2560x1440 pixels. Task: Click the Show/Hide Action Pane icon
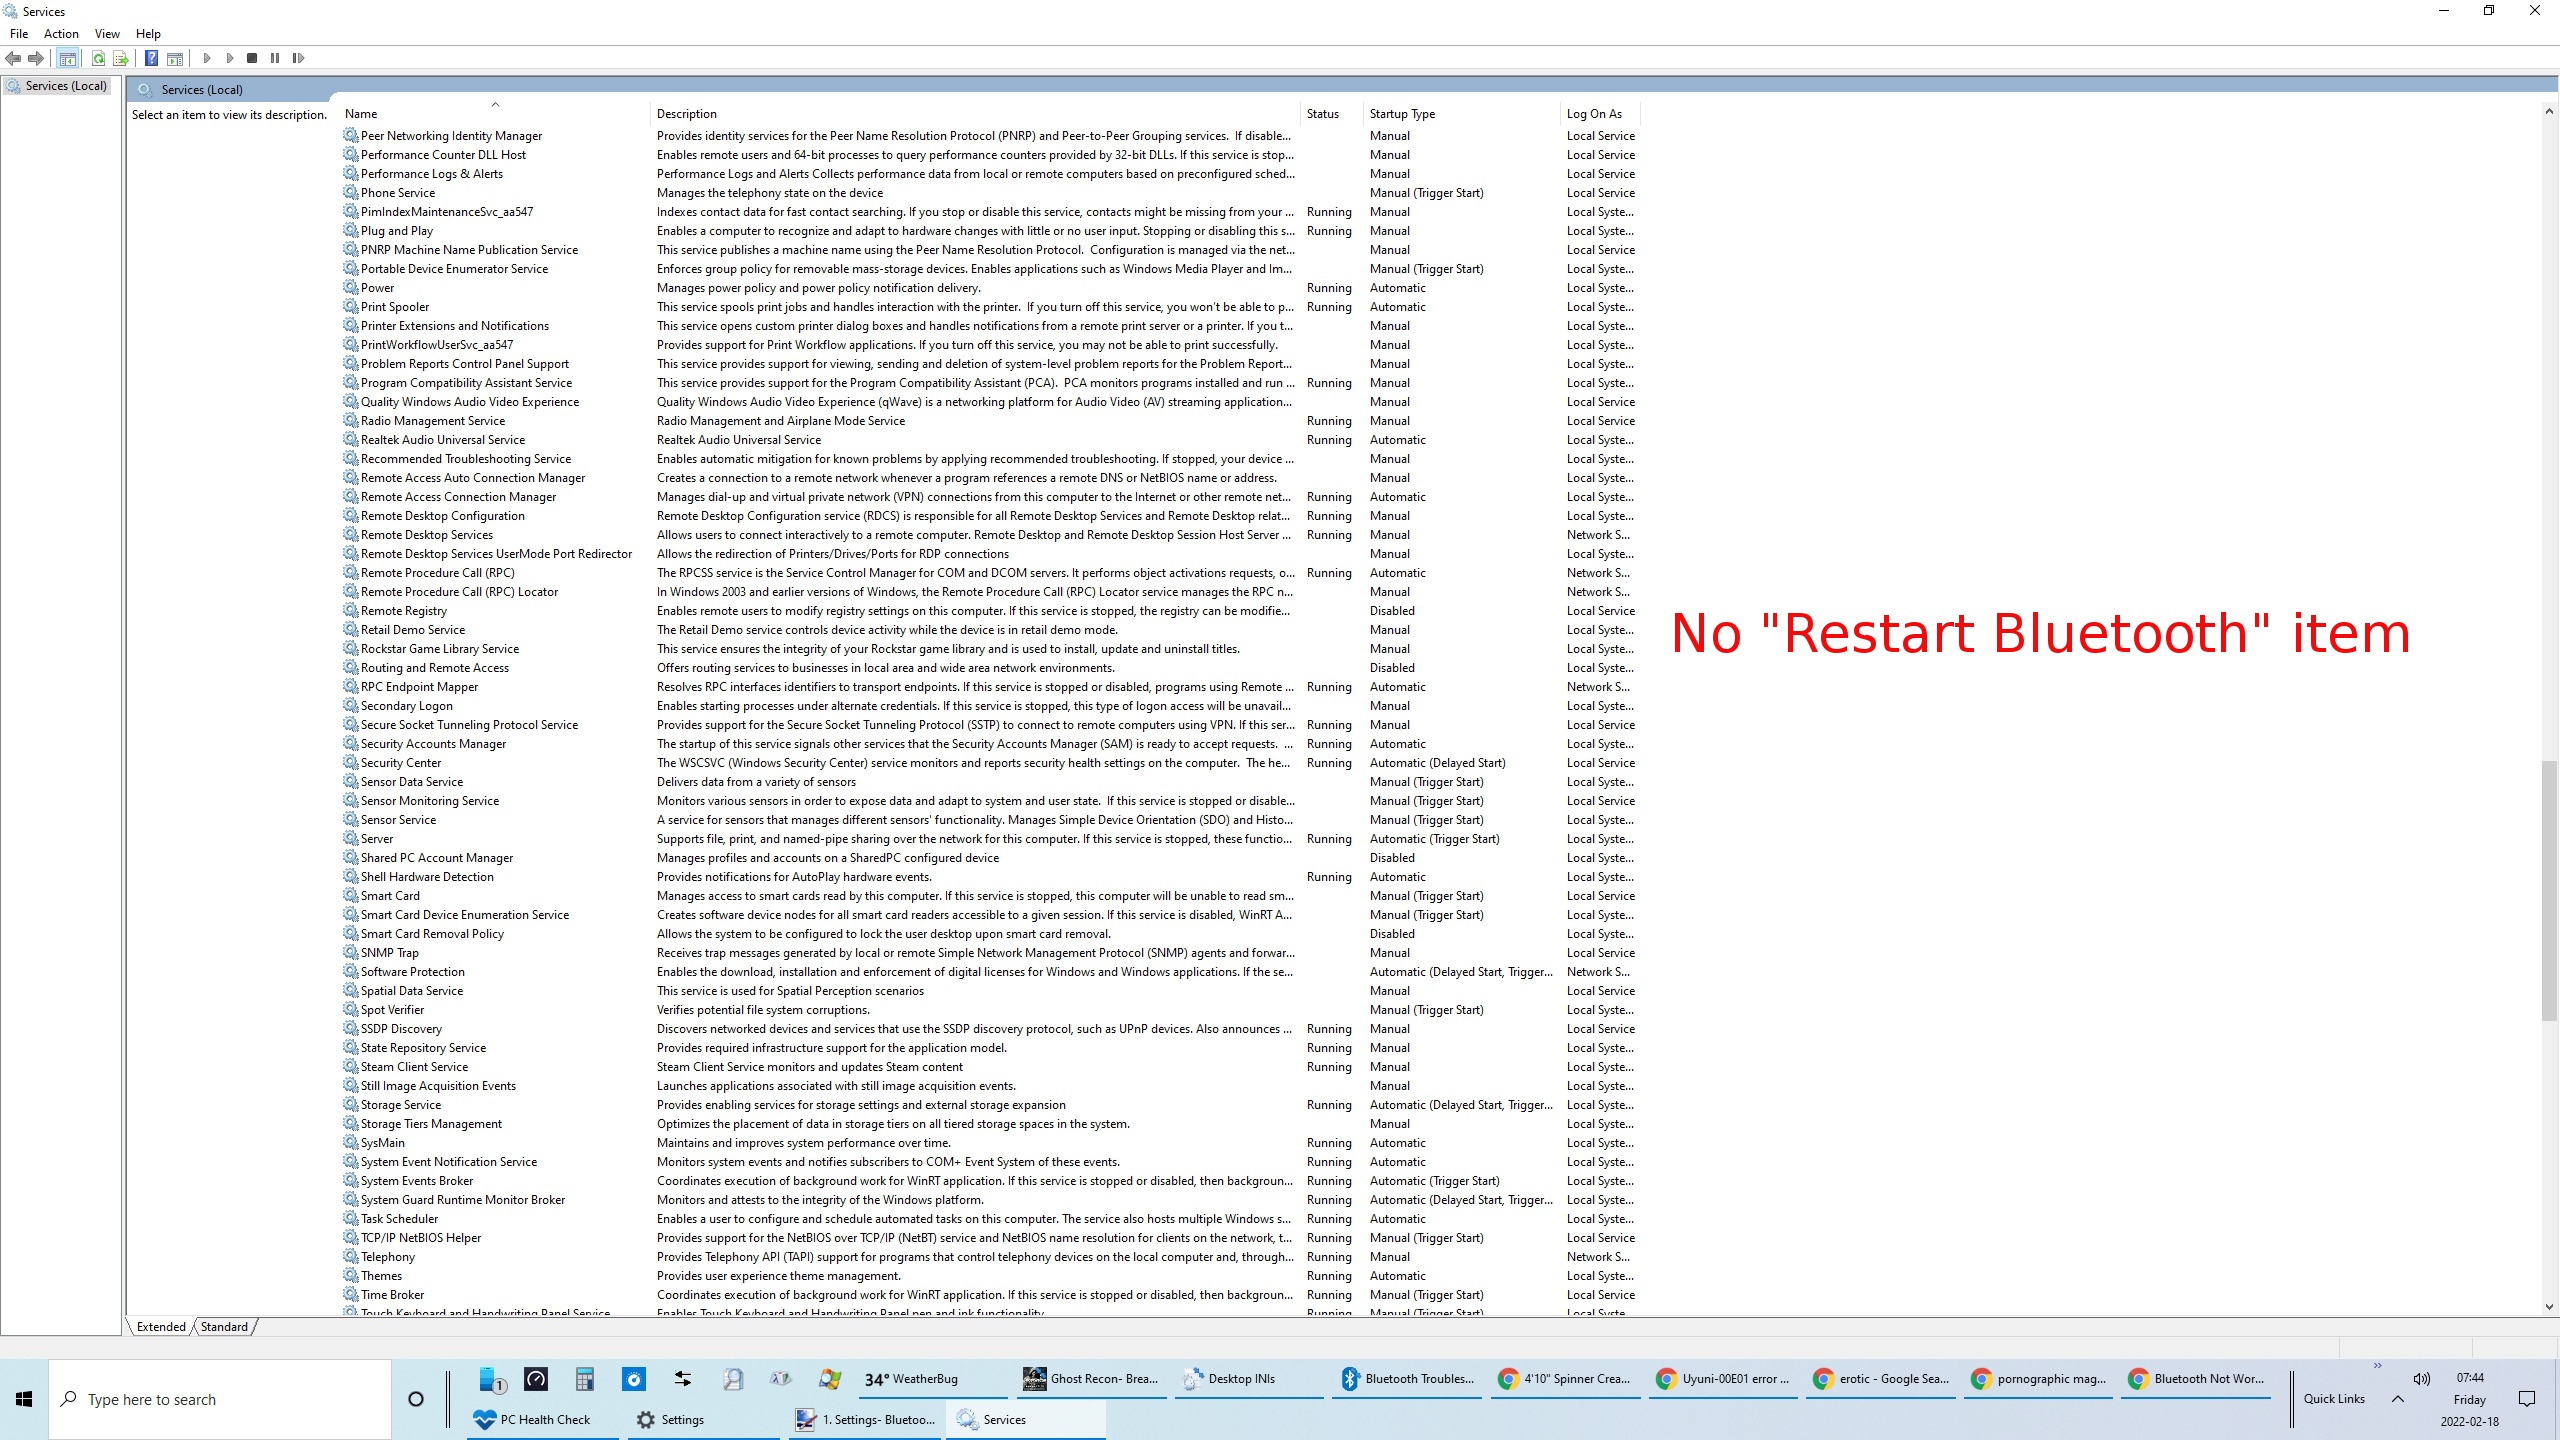tap(175, 58)
